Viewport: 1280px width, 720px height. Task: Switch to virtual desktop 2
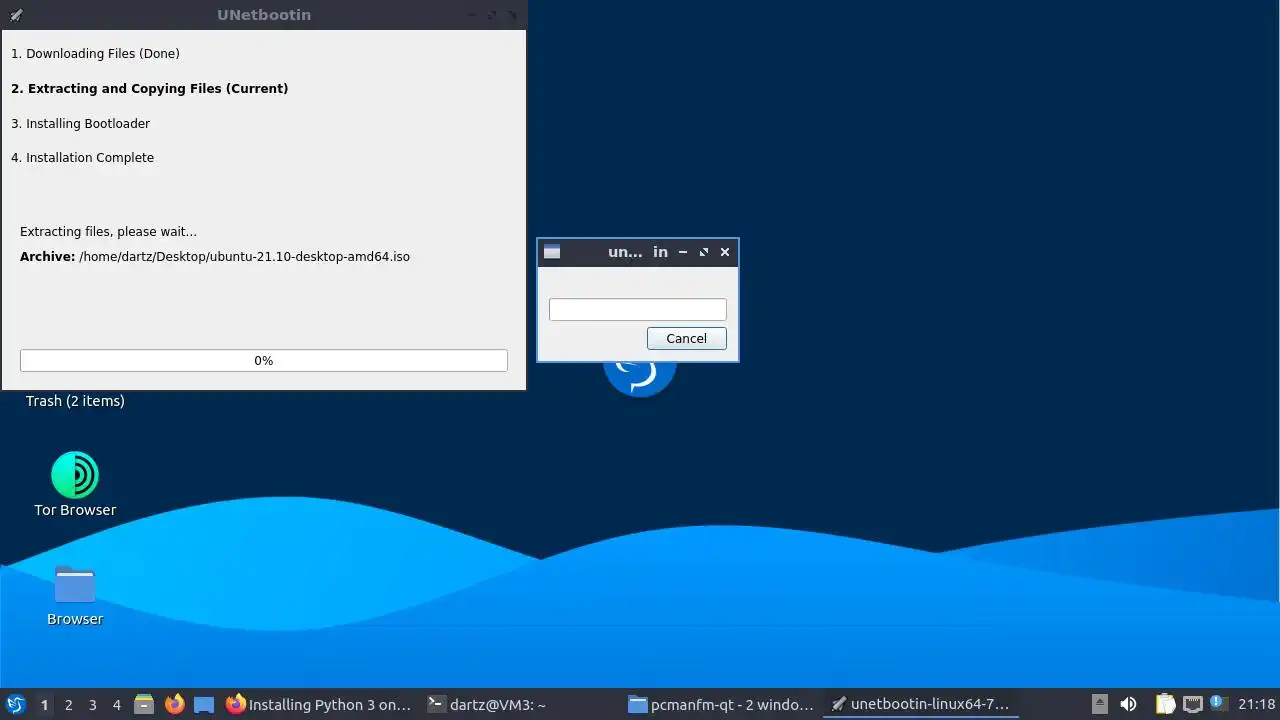[68, 705]
